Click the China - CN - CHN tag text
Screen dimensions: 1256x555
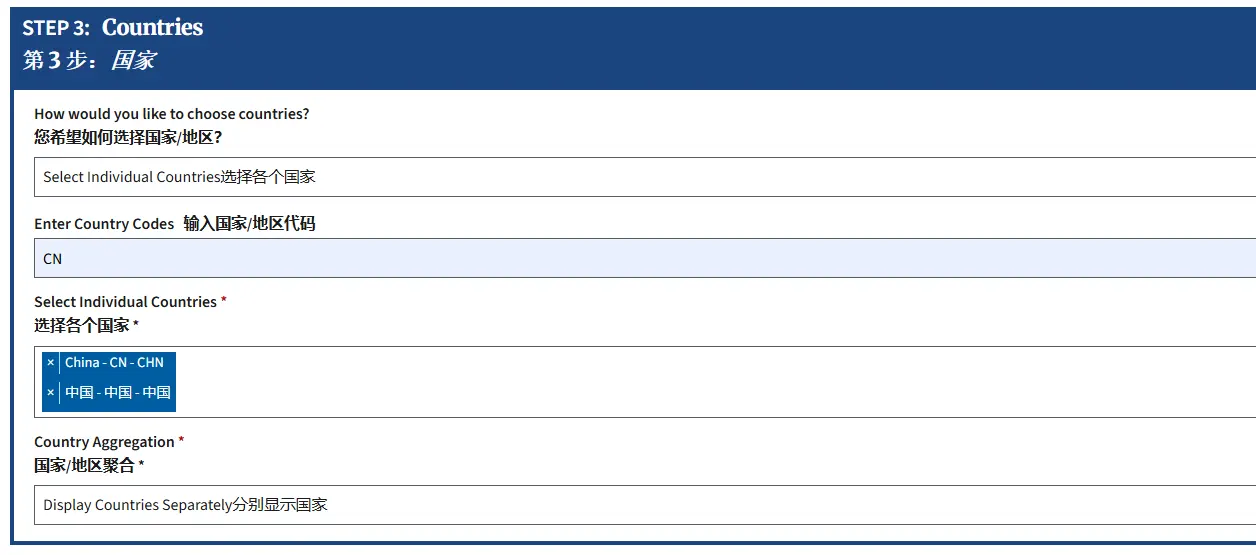[x=114, y=362]
